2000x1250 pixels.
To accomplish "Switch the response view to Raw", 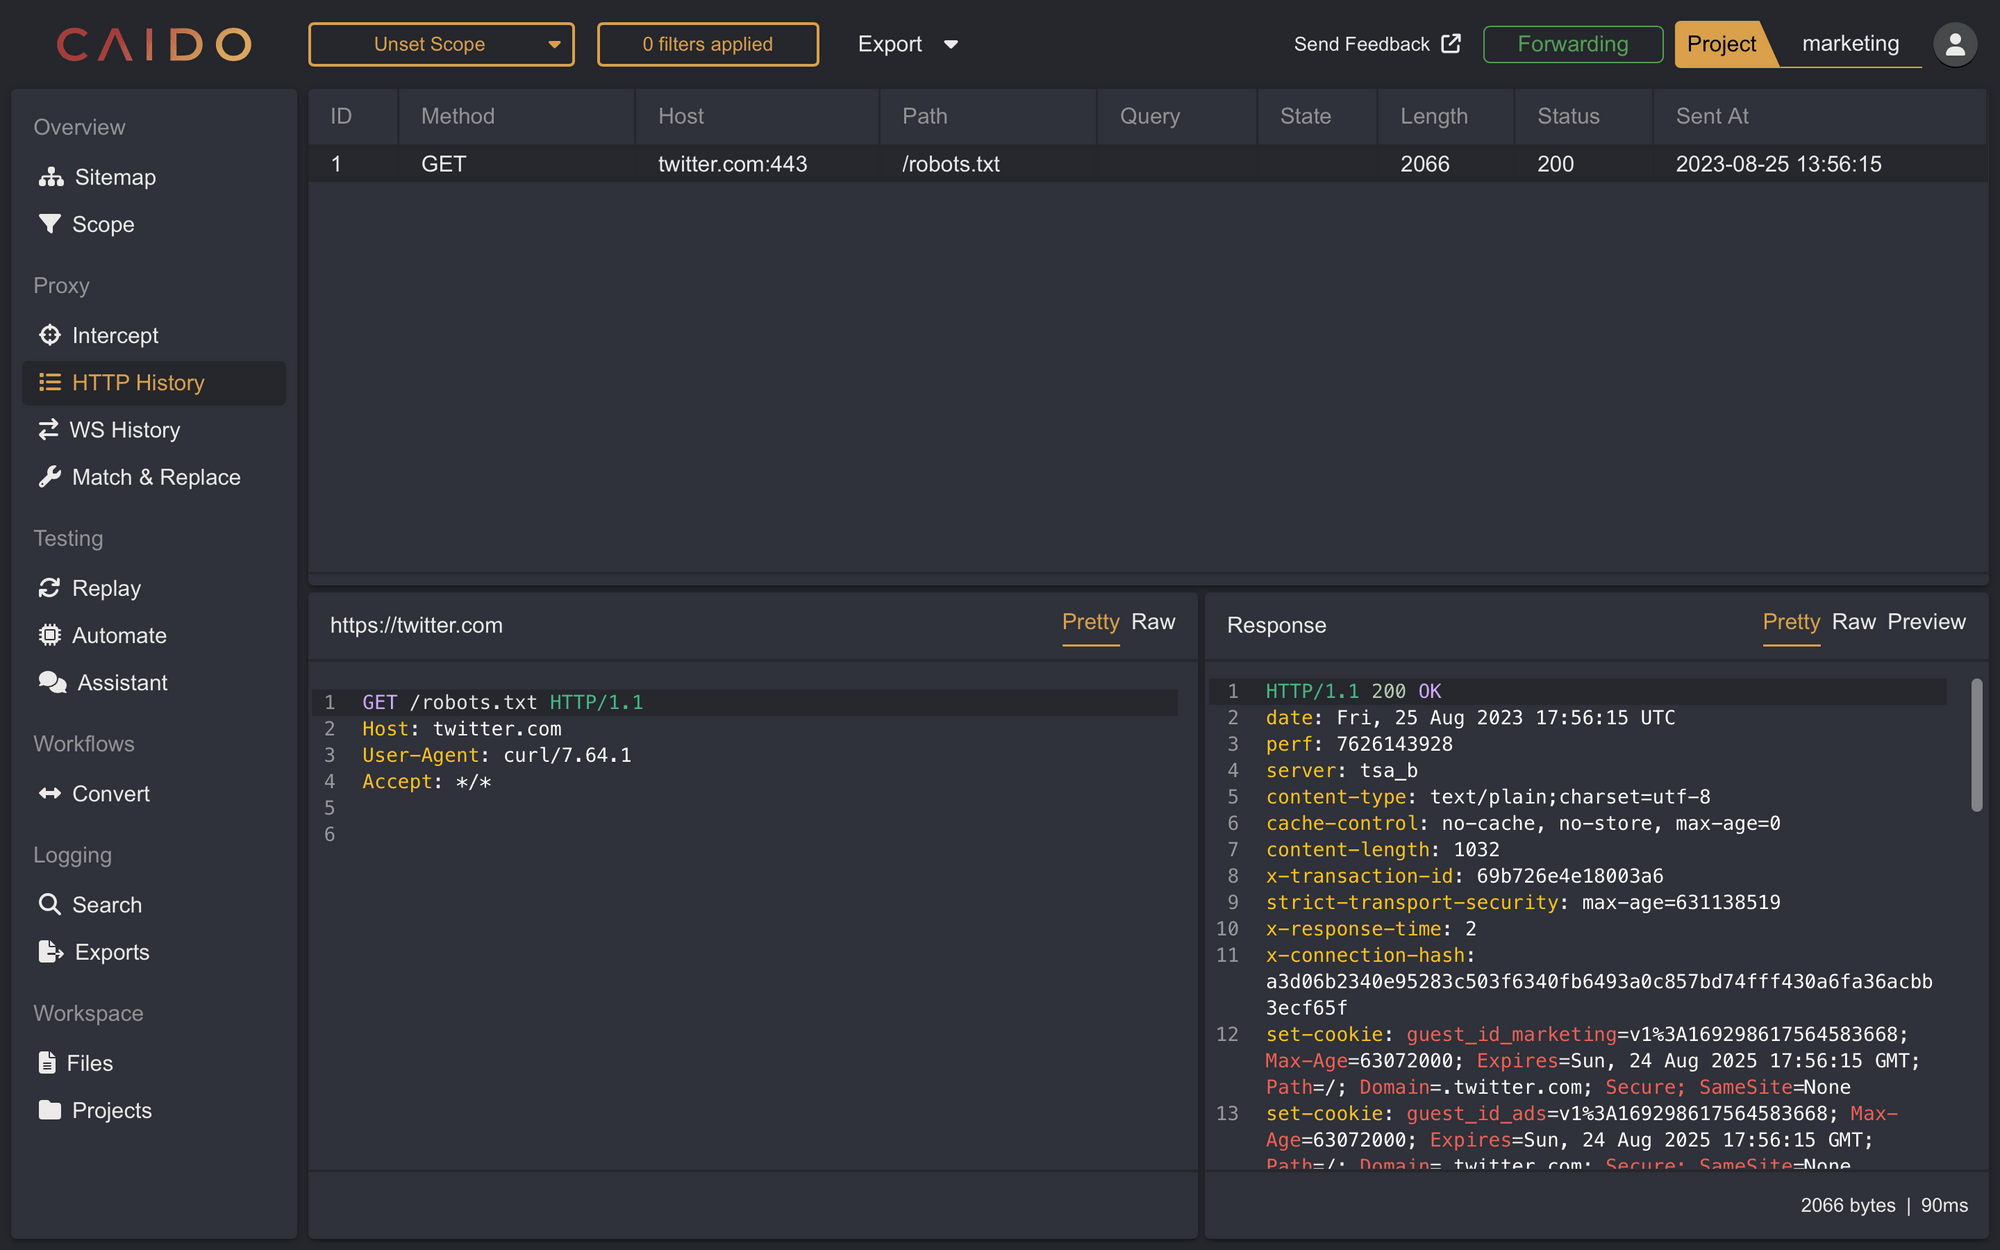I will [1853, 622].
